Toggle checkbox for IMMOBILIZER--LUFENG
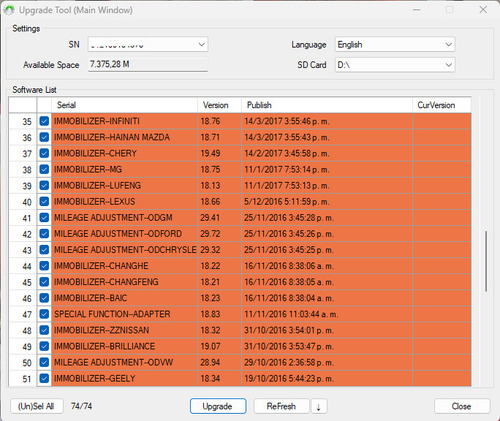Viewport: 500px width, 421px height. pos(44,185)
